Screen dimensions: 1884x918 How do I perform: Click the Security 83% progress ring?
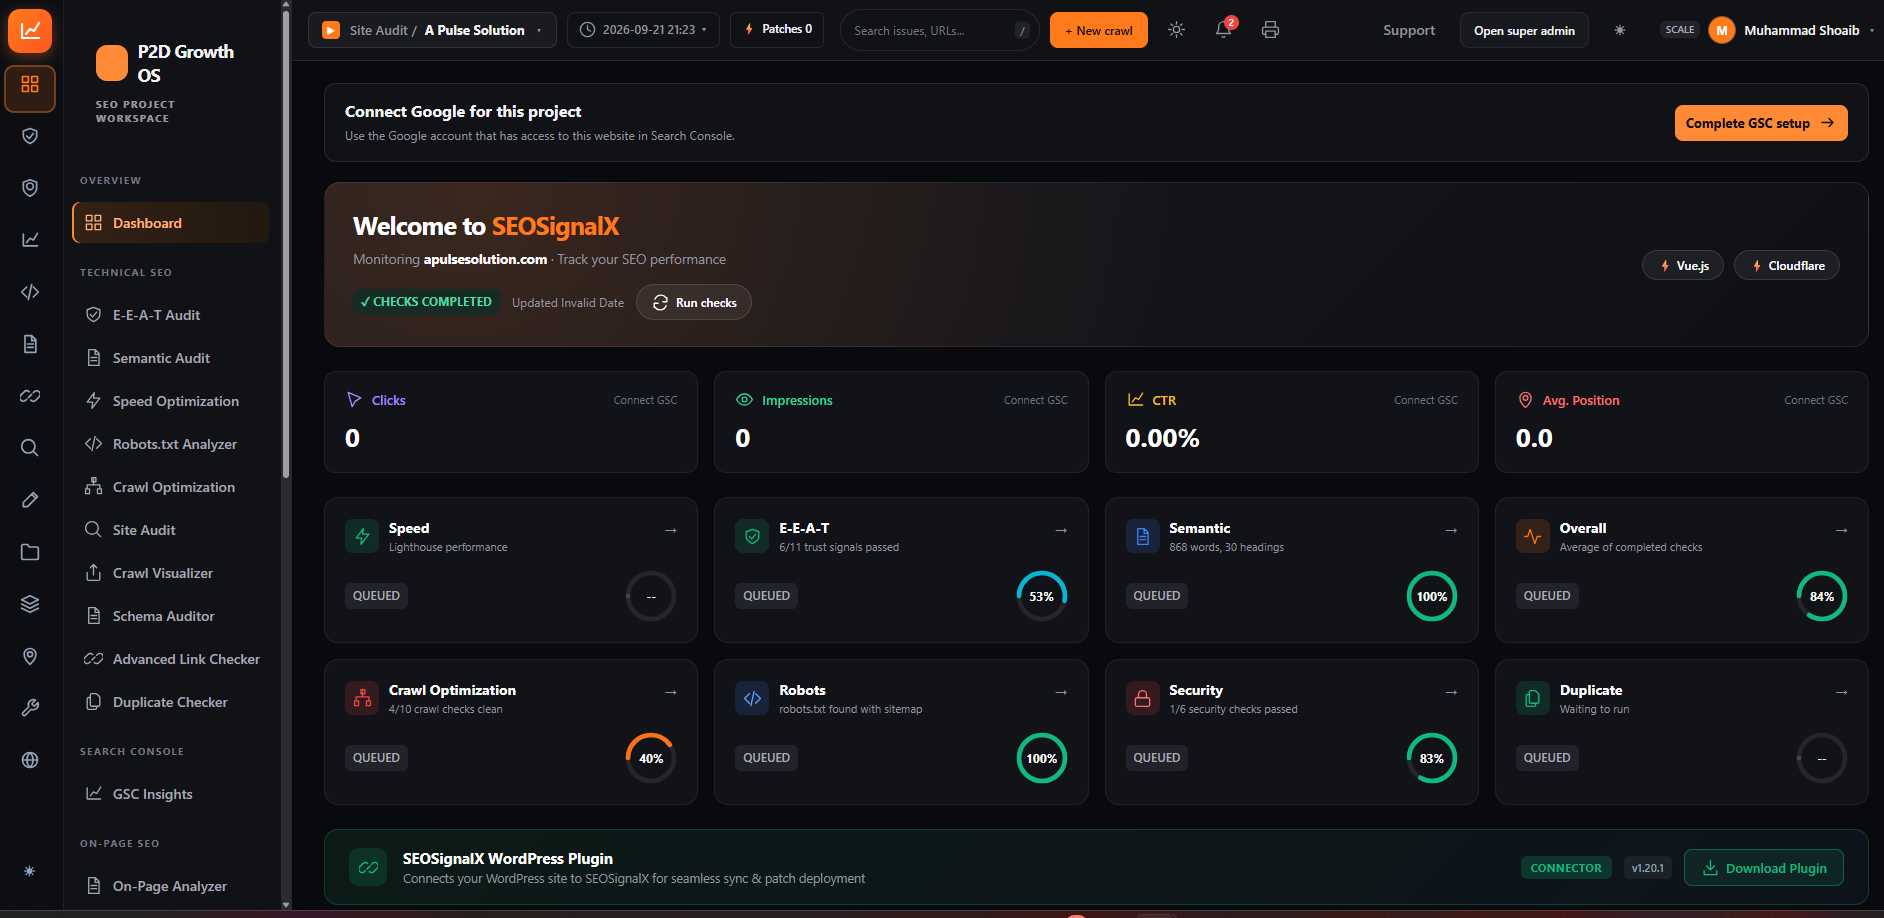1431,758
